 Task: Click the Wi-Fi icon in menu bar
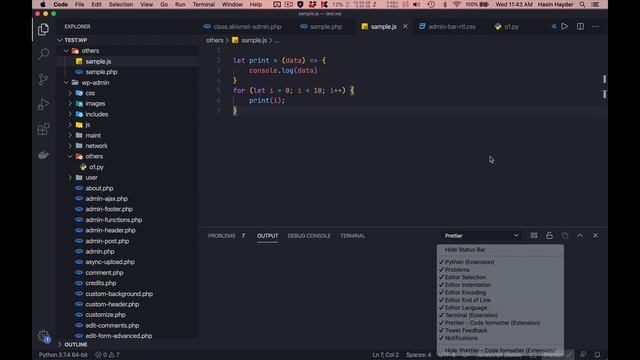pos(457,4)
